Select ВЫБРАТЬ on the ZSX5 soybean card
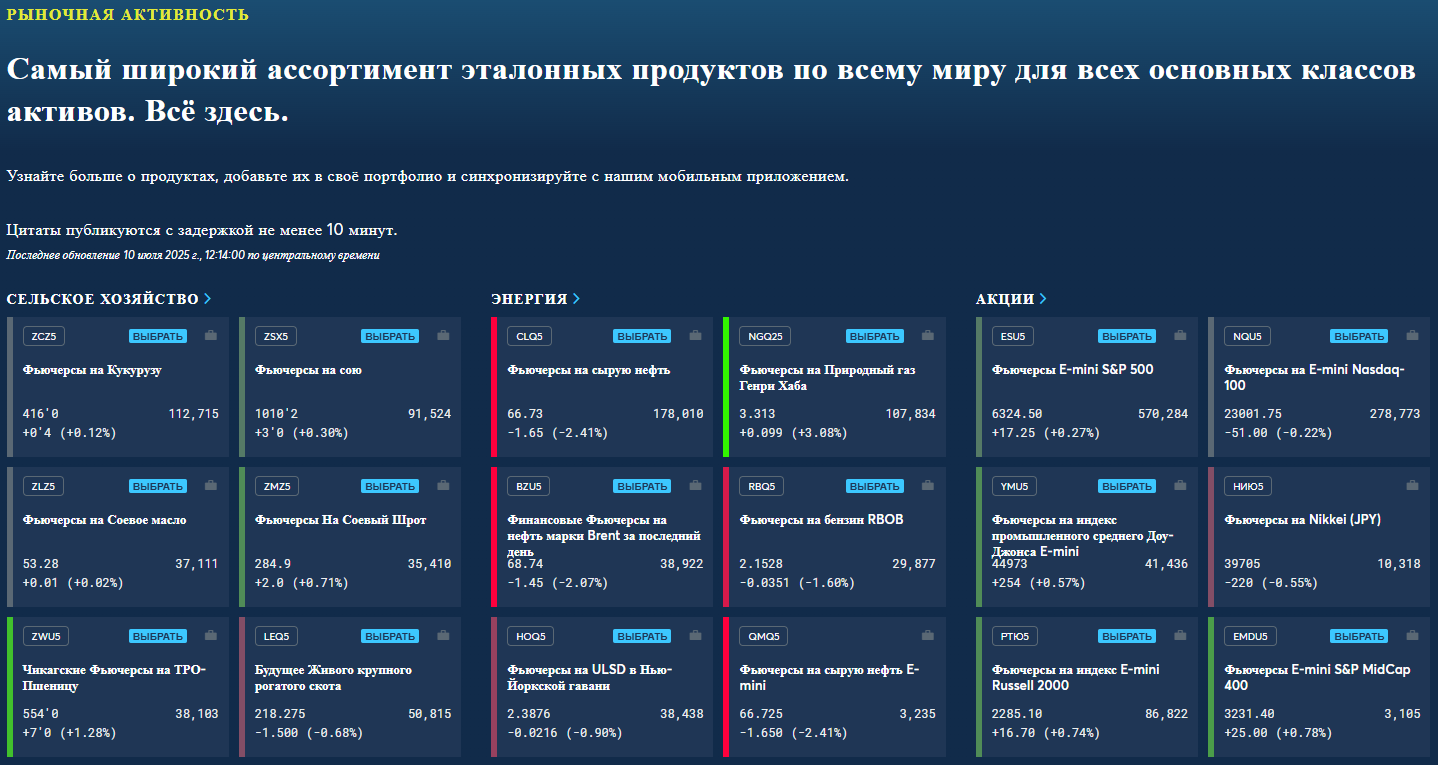This screenshot has width=1438, height=765. [390, 336]
